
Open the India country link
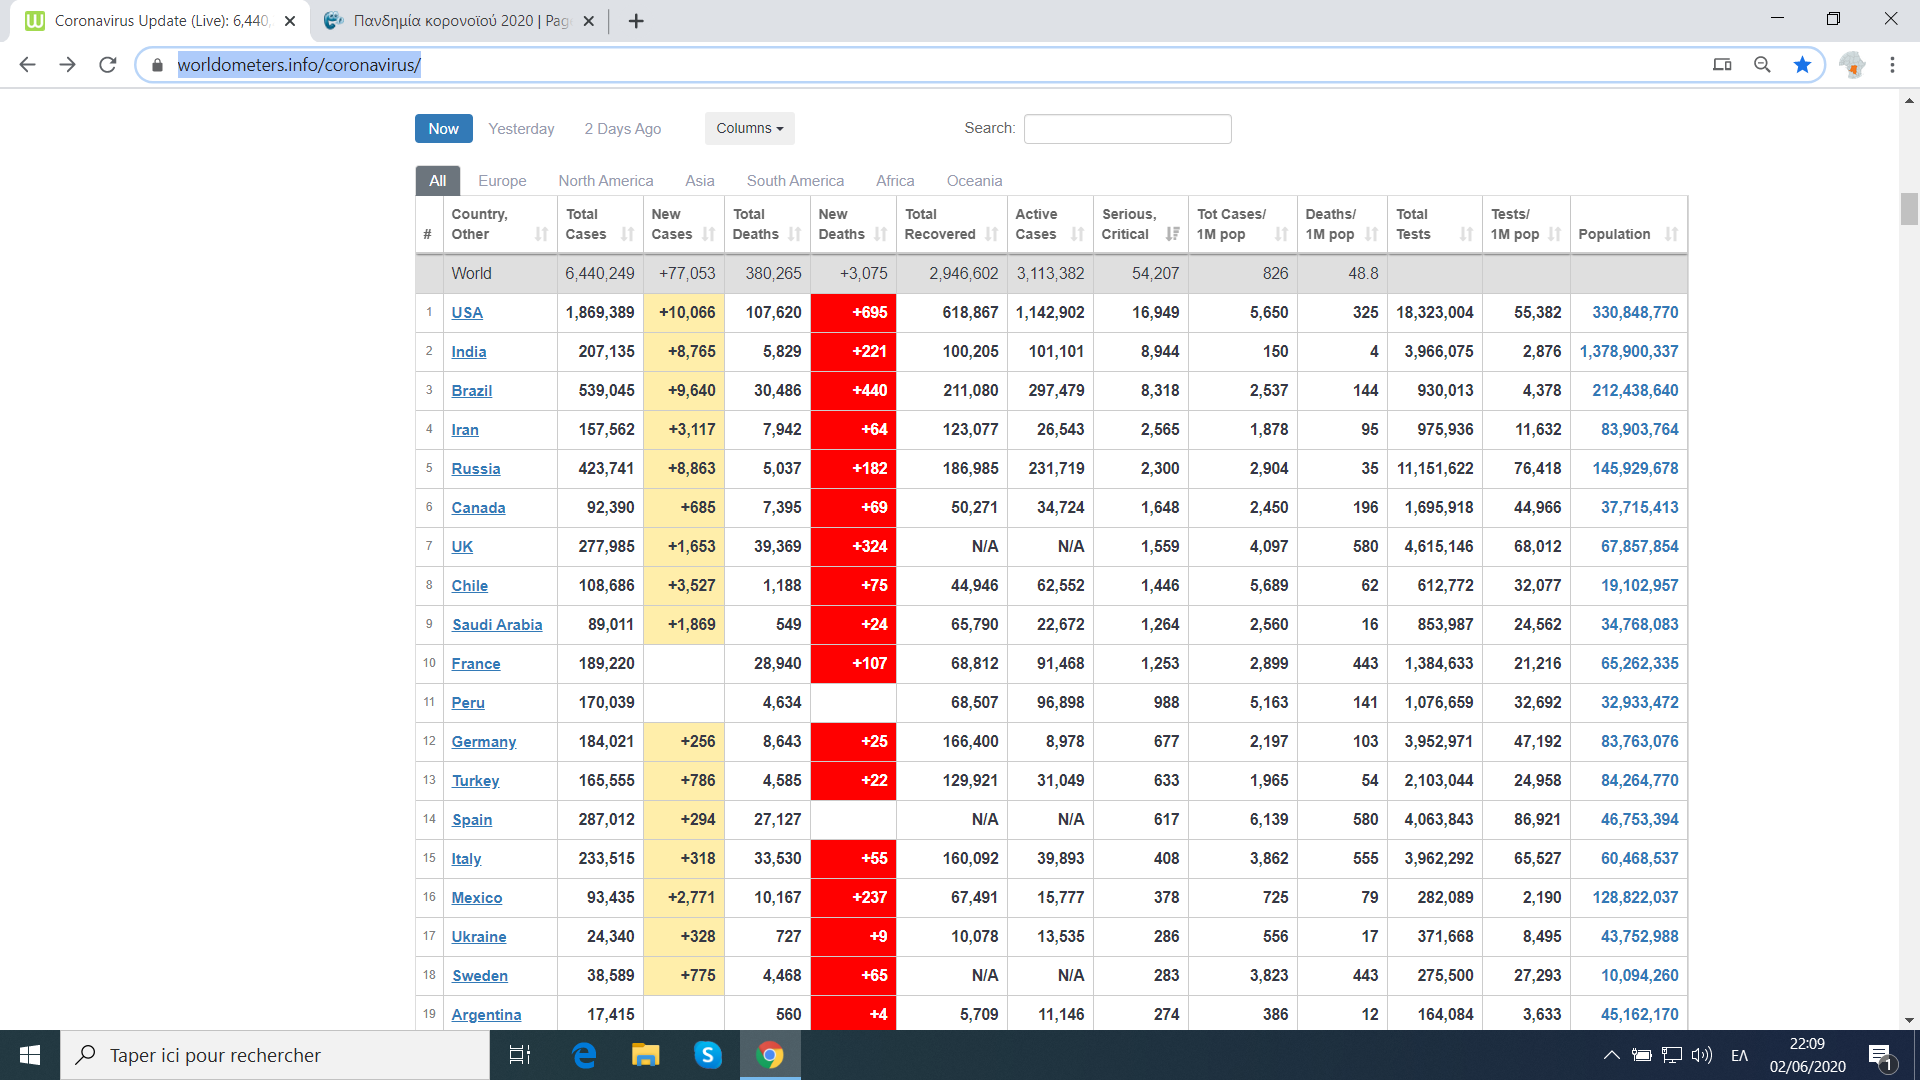(x=469, y=352)
